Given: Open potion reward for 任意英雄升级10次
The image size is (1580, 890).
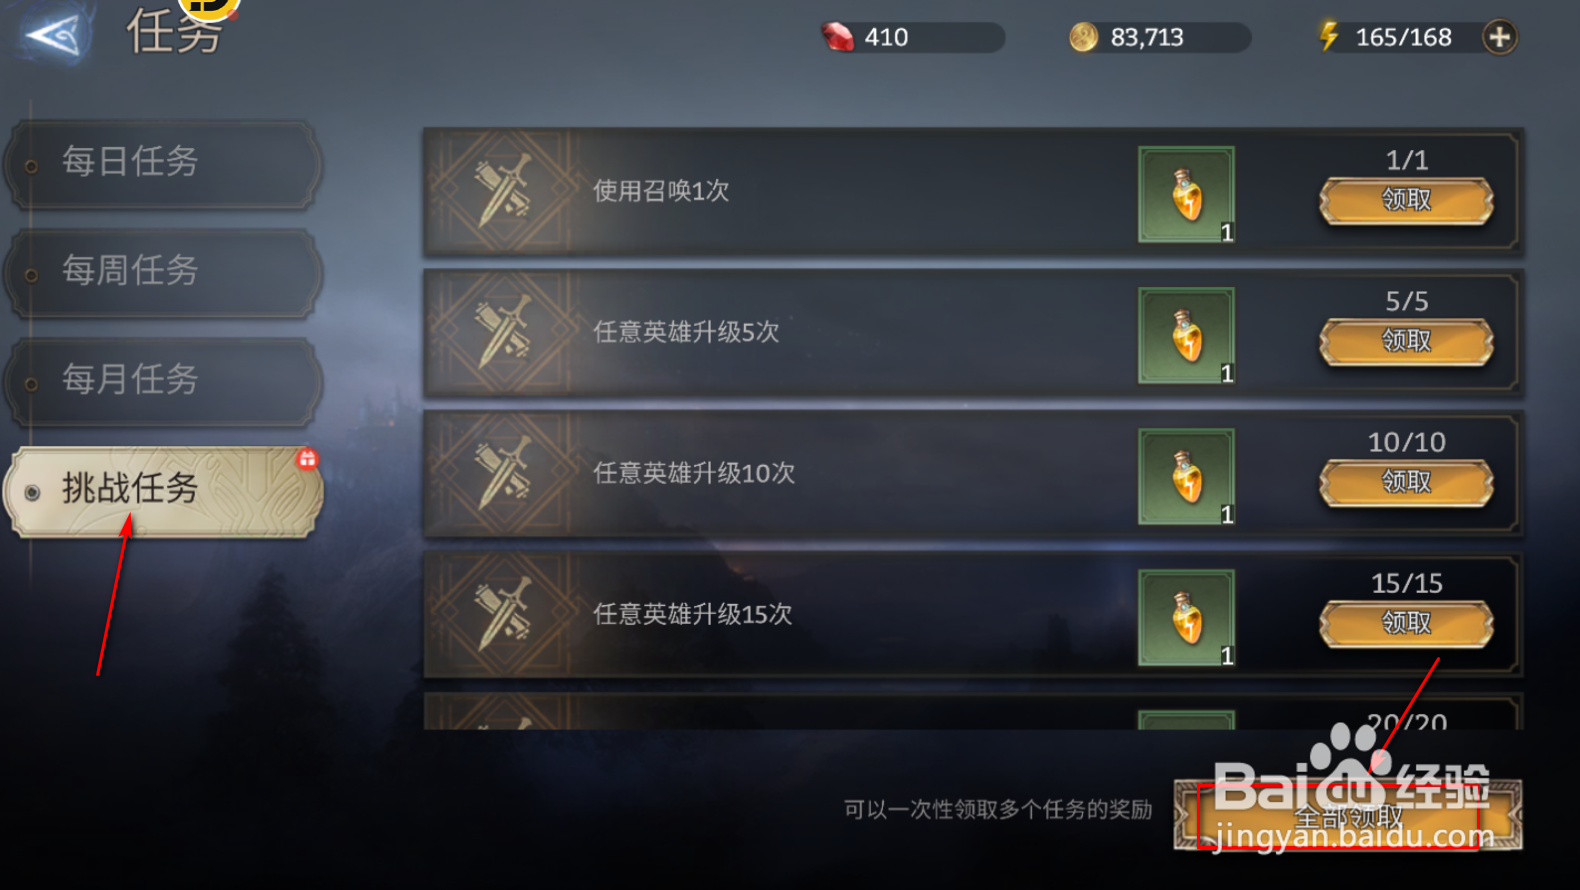Looking at the screenshot, I should [x=1186, y=476].
